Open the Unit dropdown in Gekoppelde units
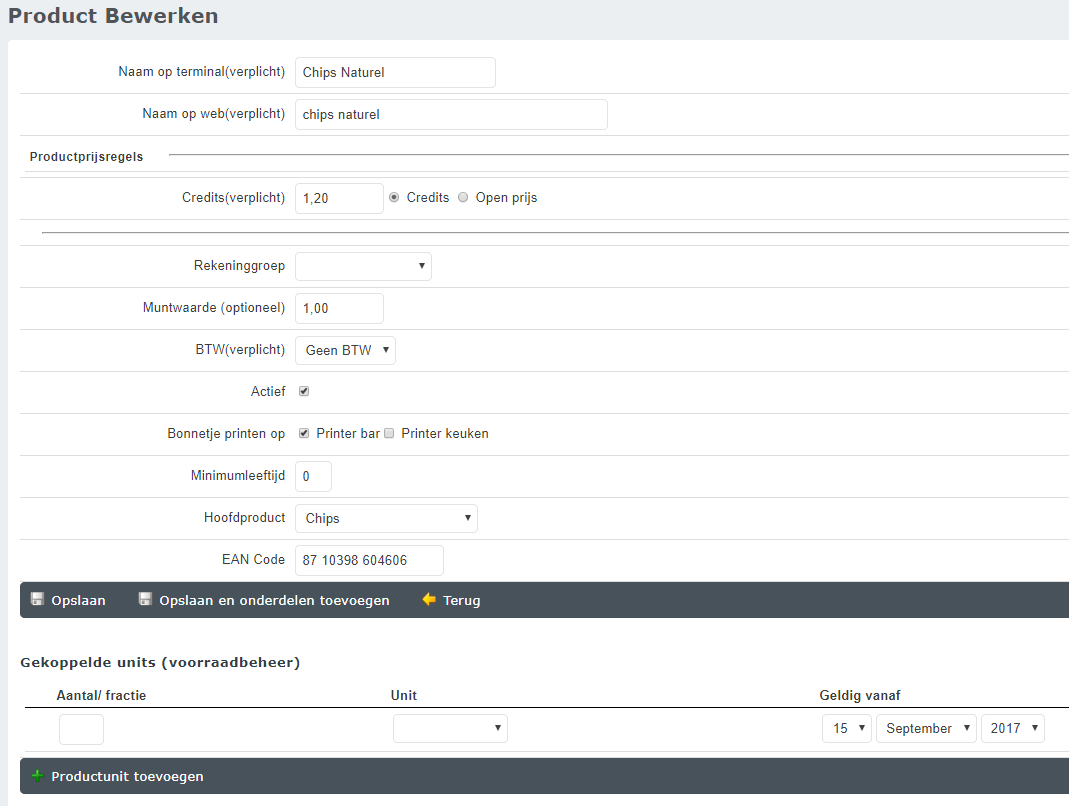Viewport: 1069px width, 806px height. (450, 729)
